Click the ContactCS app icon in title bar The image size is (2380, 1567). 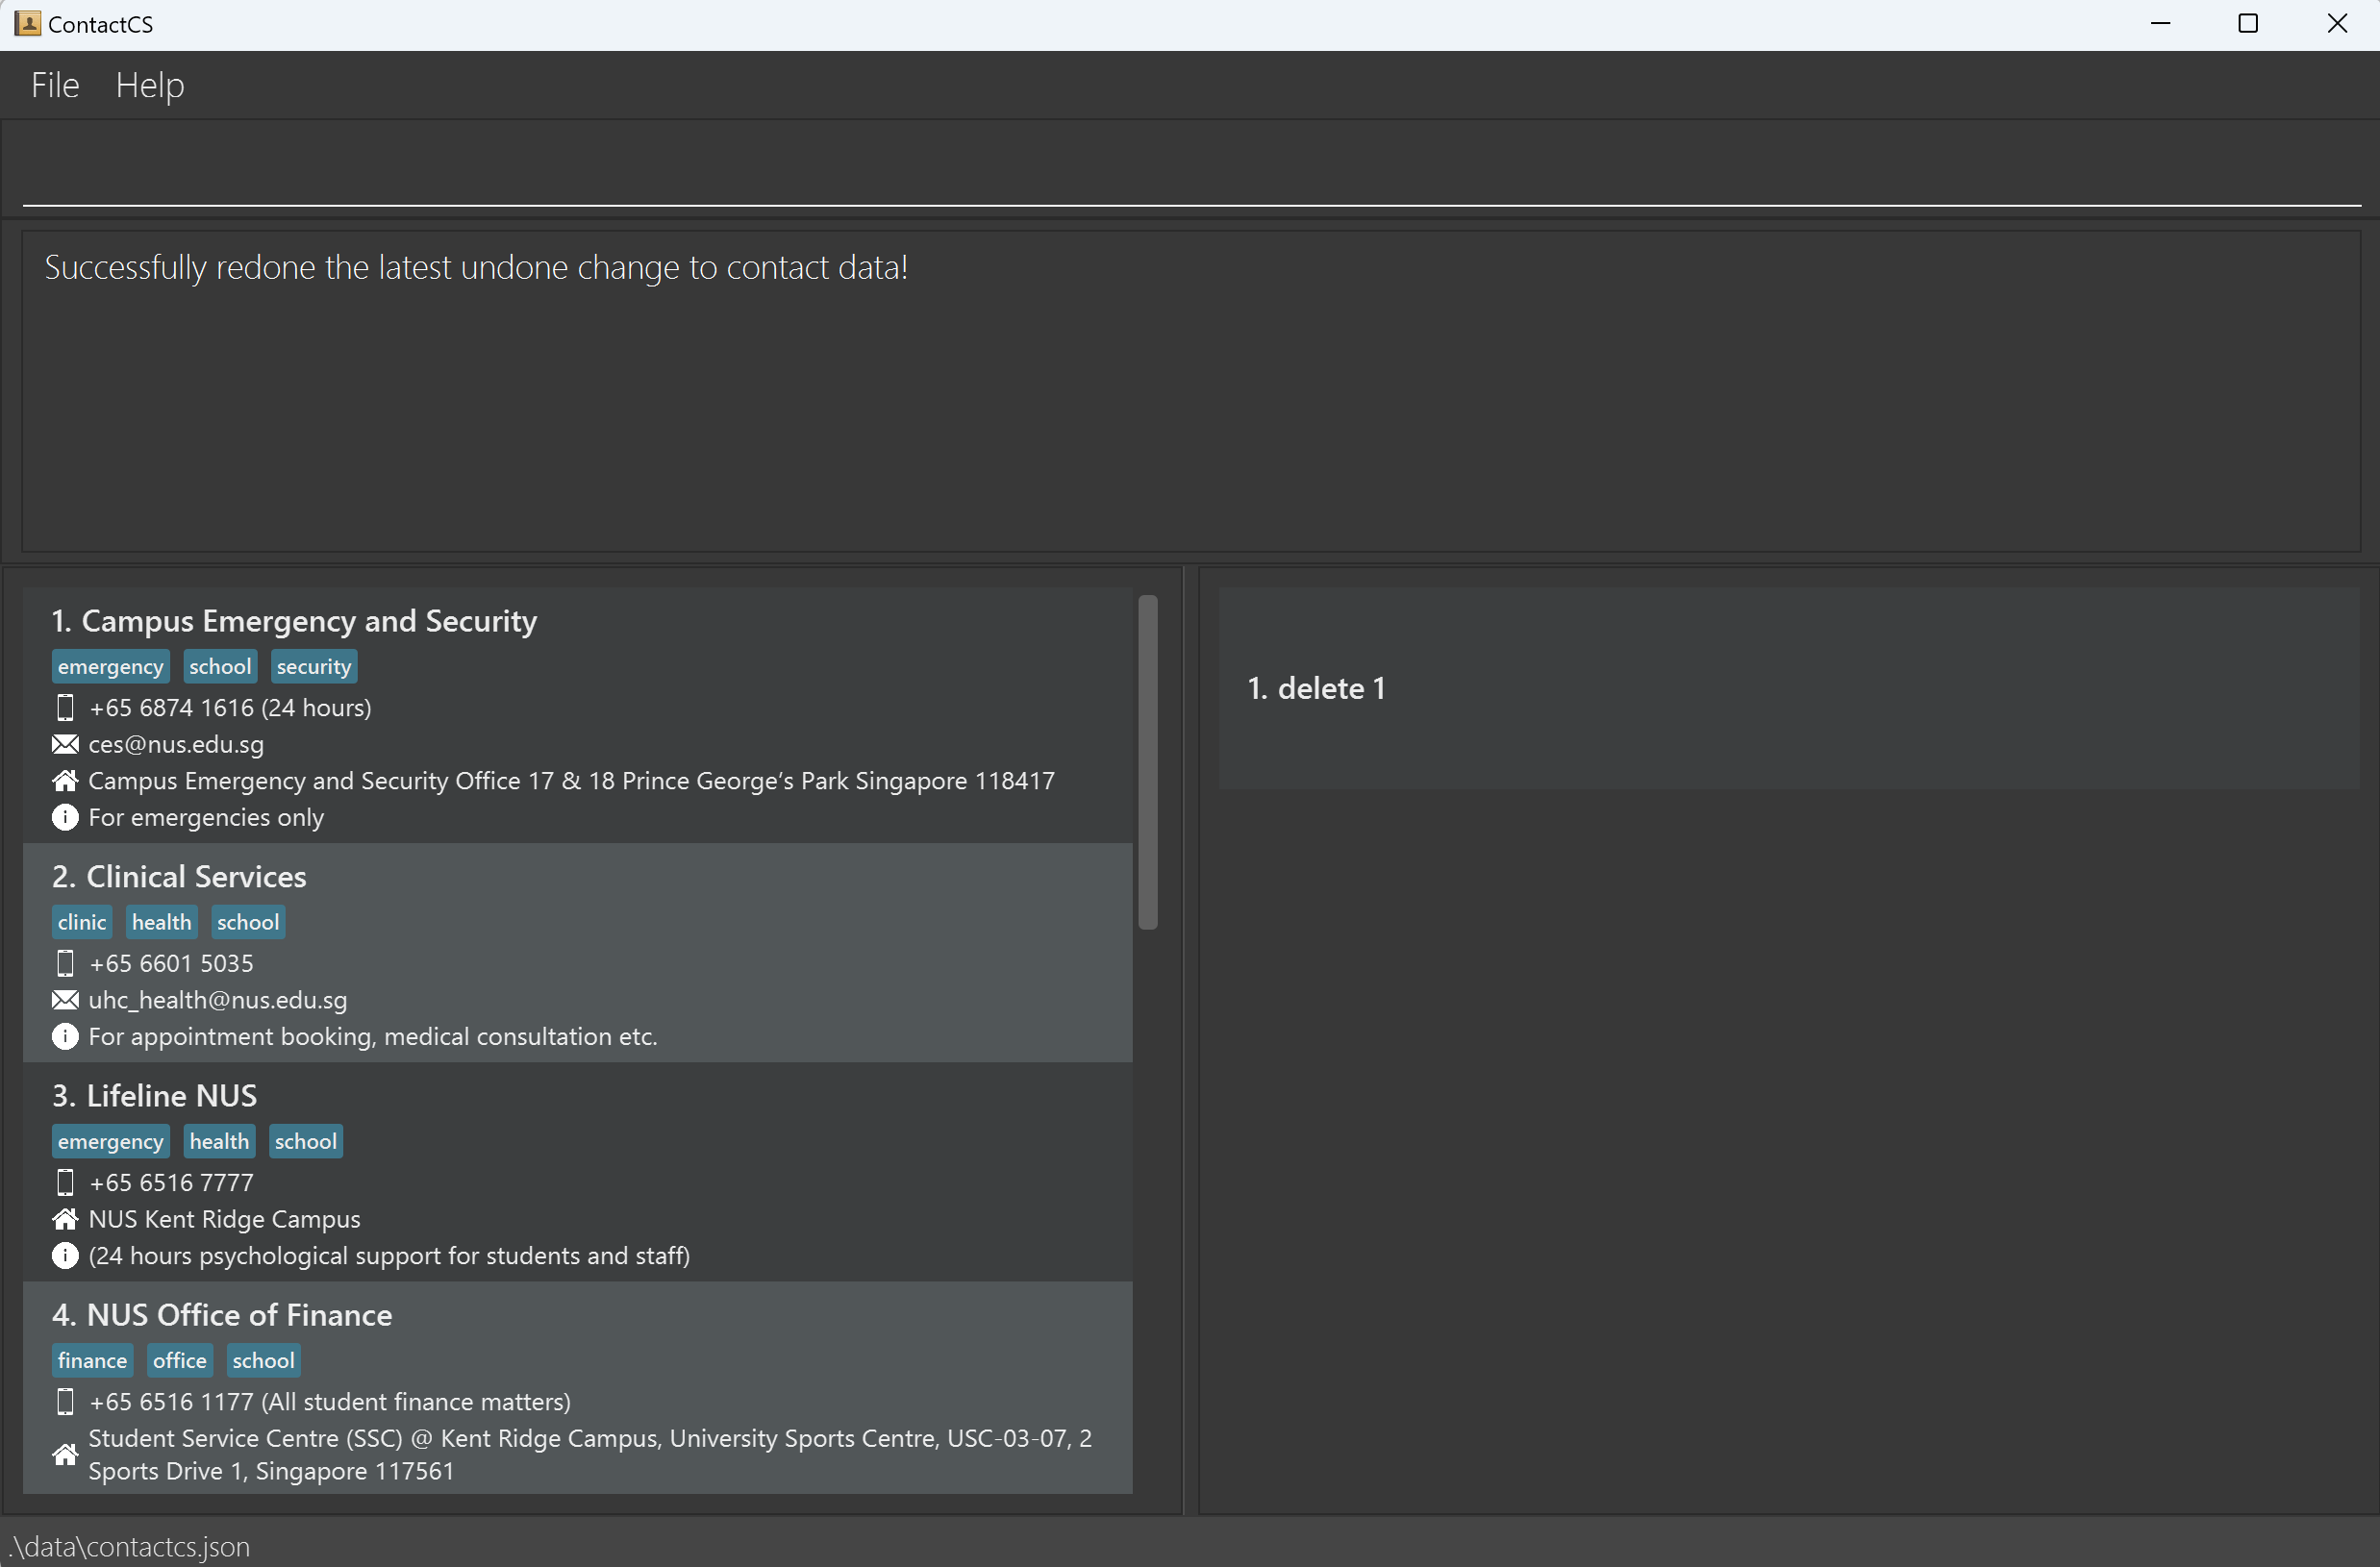pyautogui.click(x=27, y=24)
